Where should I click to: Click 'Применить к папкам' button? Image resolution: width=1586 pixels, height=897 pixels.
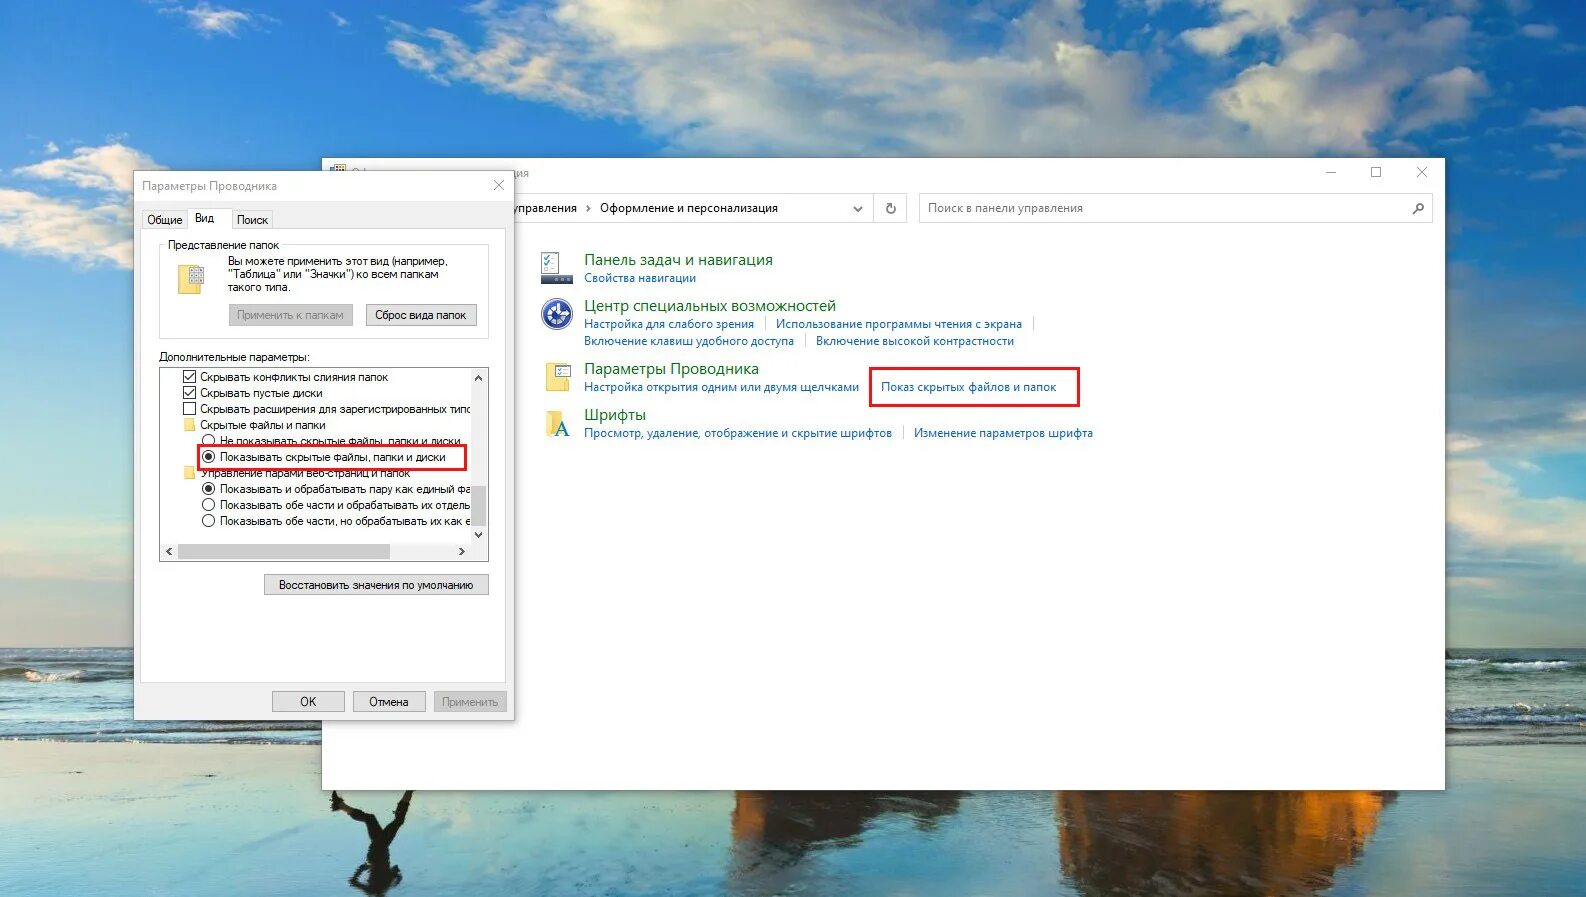click(290, 315)
